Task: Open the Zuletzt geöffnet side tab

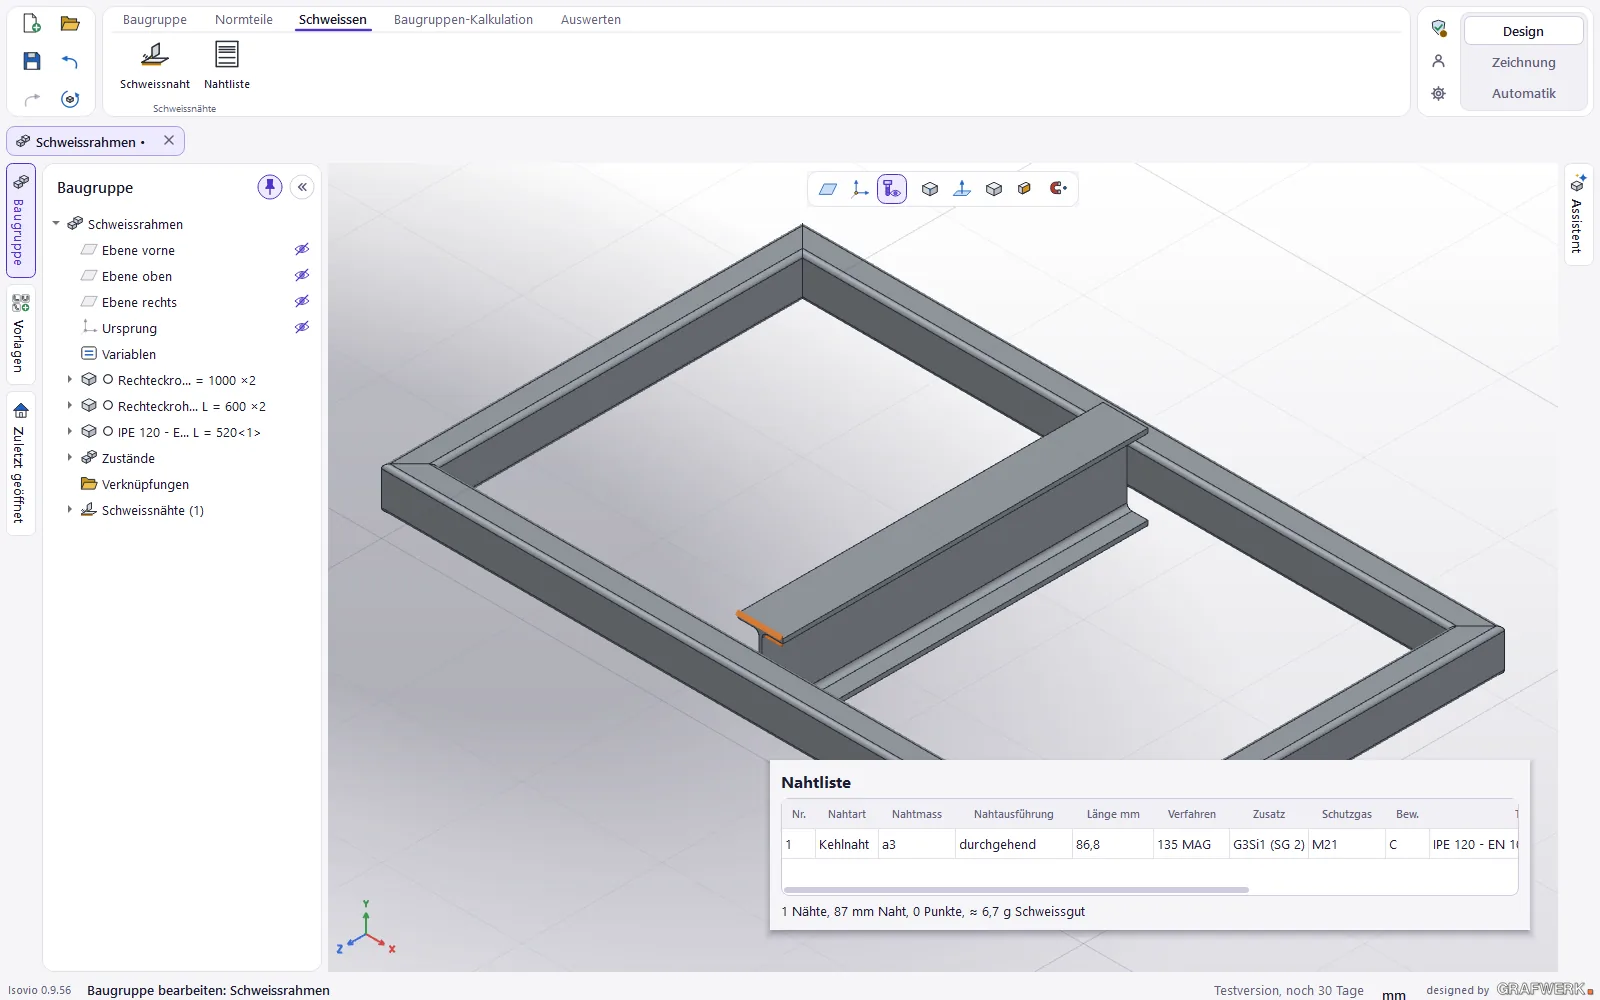Action: (20, 463)
